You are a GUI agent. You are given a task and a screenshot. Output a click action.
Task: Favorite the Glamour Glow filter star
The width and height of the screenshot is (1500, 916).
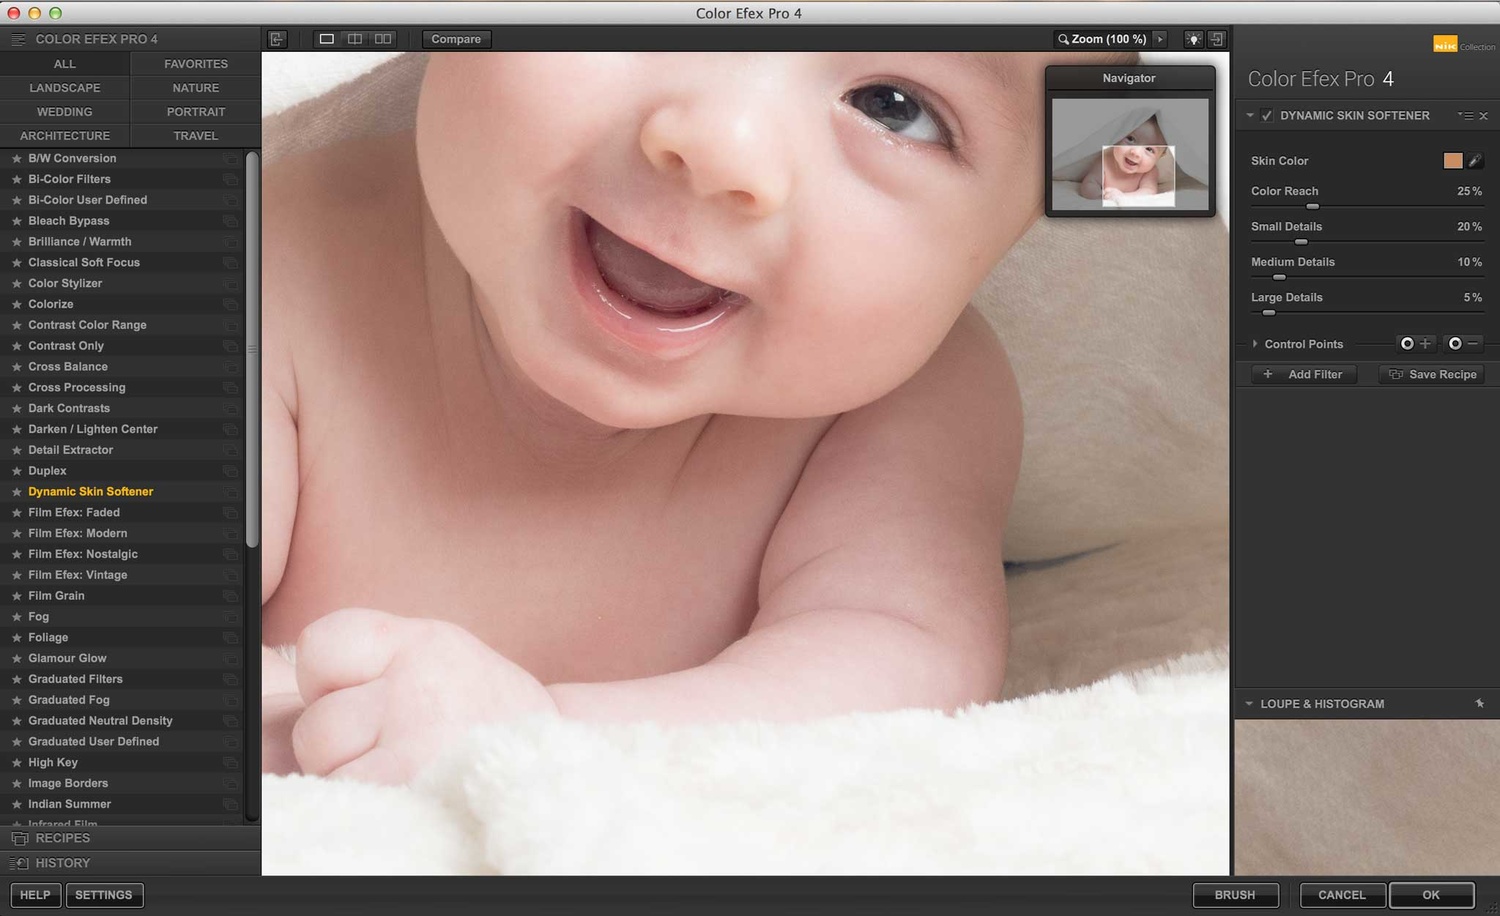click(16, 659)
